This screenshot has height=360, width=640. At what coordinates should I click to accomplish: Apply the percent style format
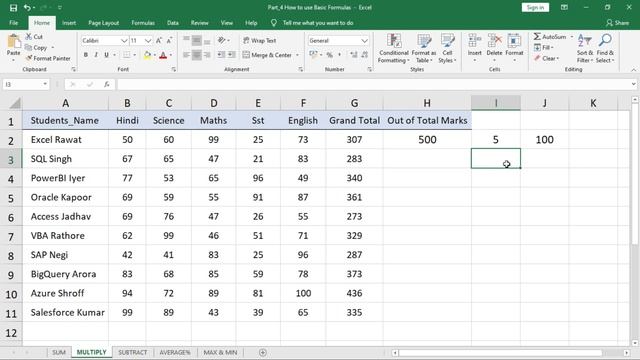click(x=329, y=55)
